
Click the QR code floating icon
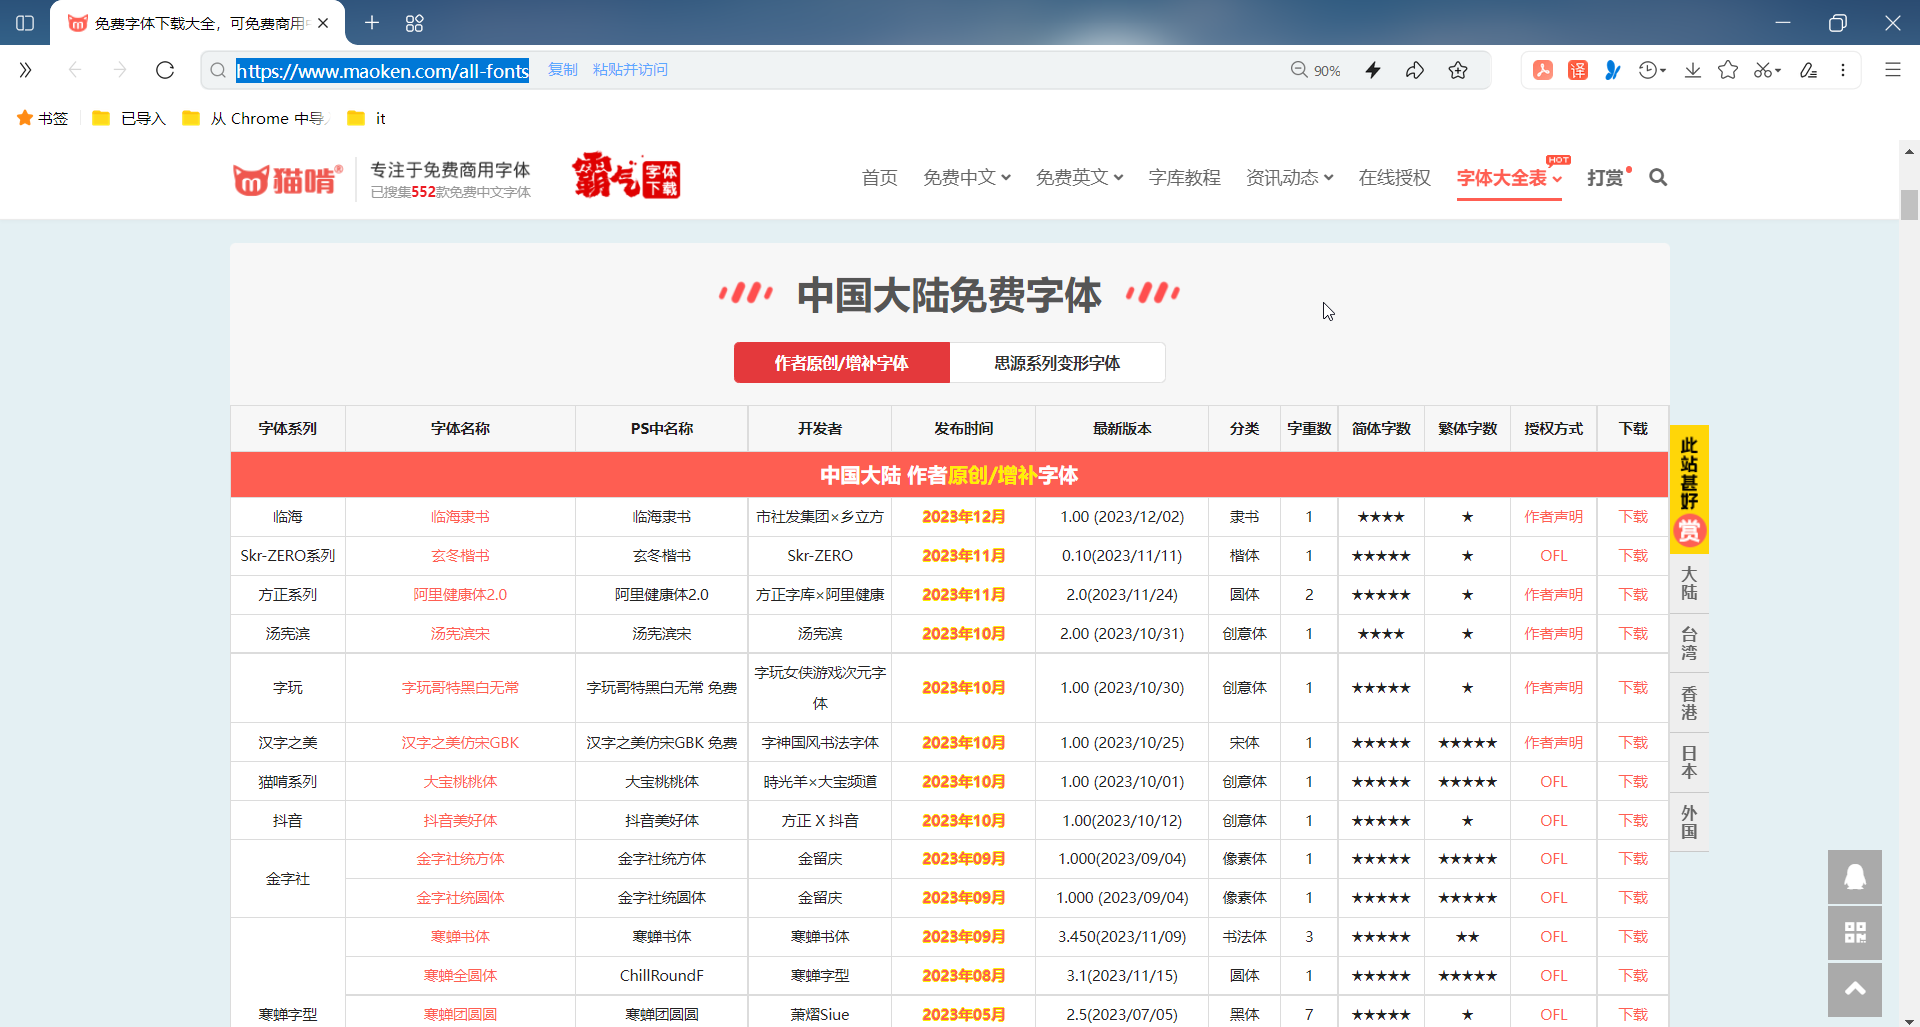coord(1855,933)
